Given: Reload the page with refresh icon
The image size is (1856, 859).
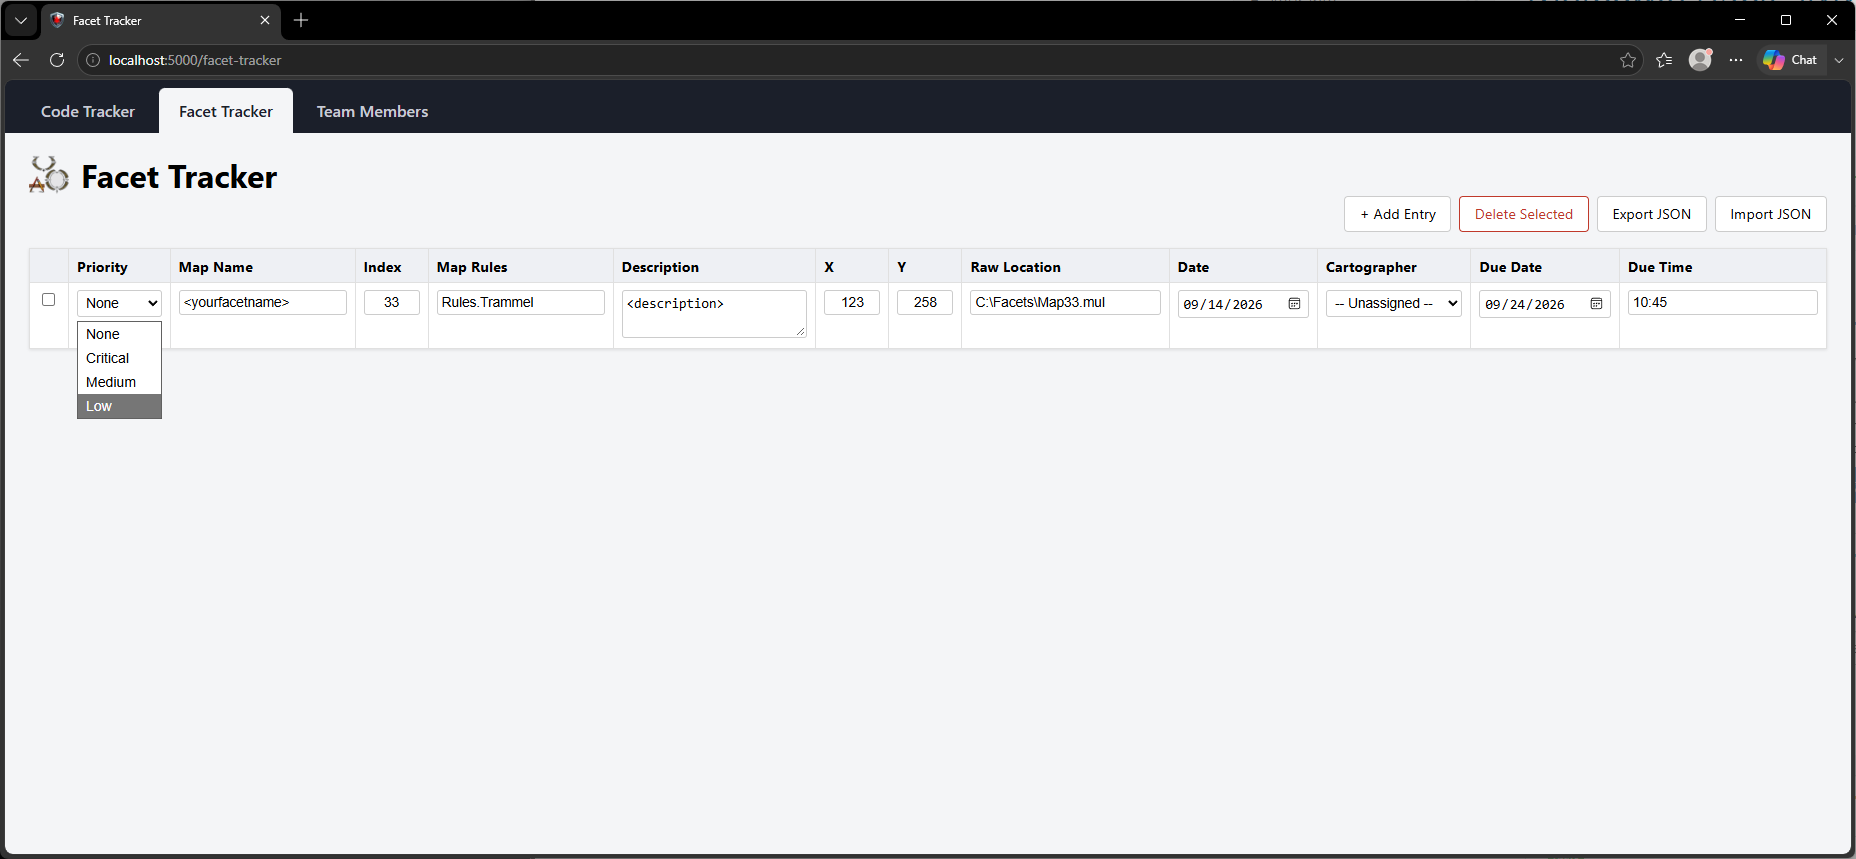Looking at the screenshot, I should pyautogui.click(x=57, y=60).
